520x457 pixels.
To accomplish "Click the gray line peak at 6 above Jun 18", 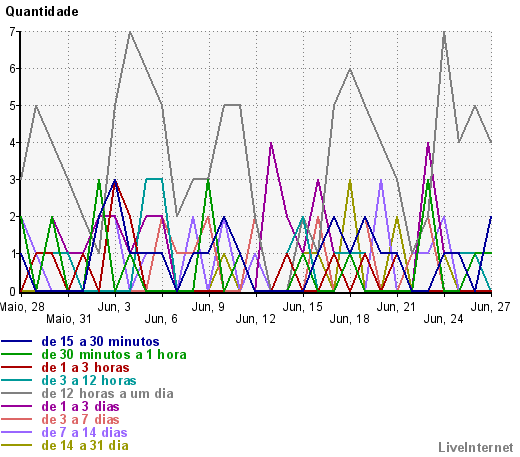I will [350, 69].
